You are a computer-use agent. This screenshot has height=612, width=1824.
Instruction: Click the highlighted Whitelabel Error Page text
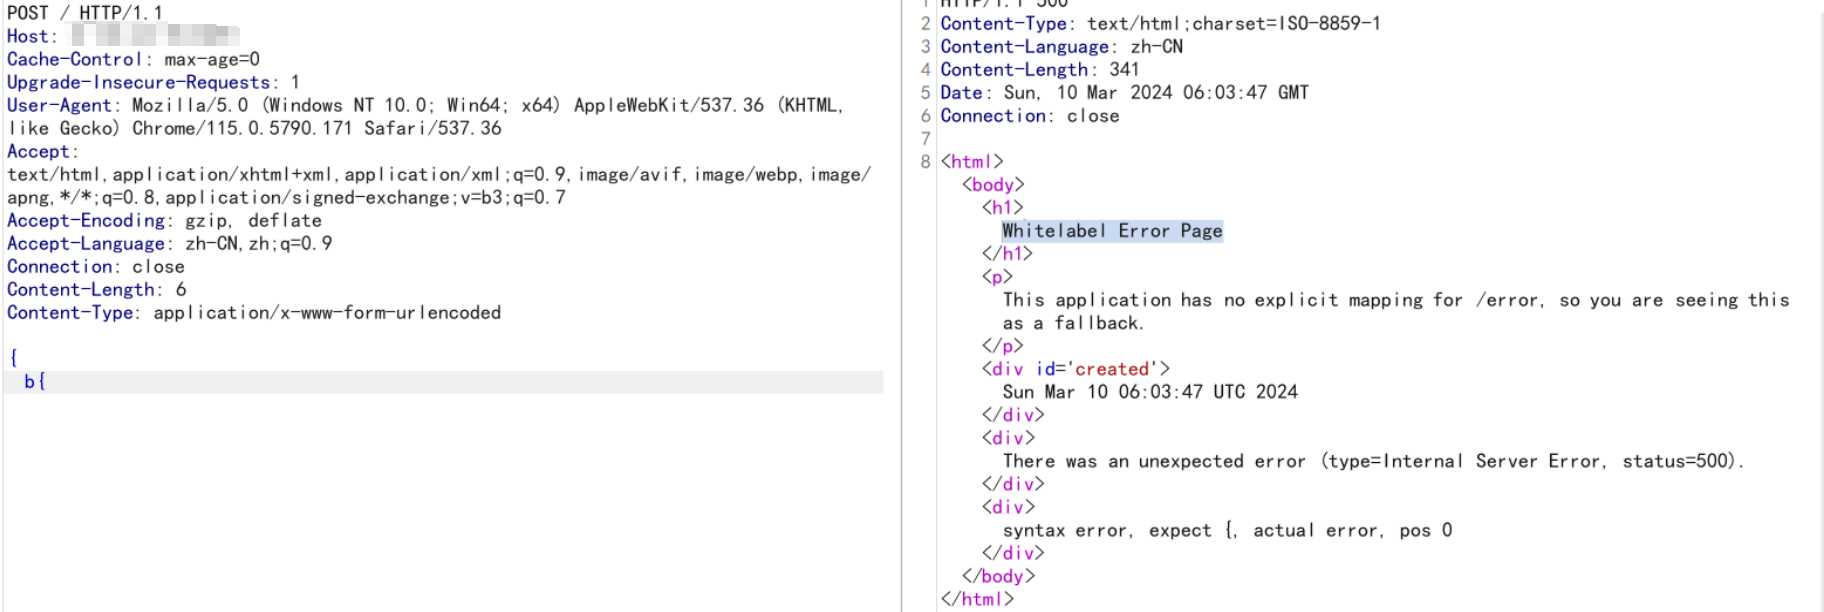tap(1112, 231)
